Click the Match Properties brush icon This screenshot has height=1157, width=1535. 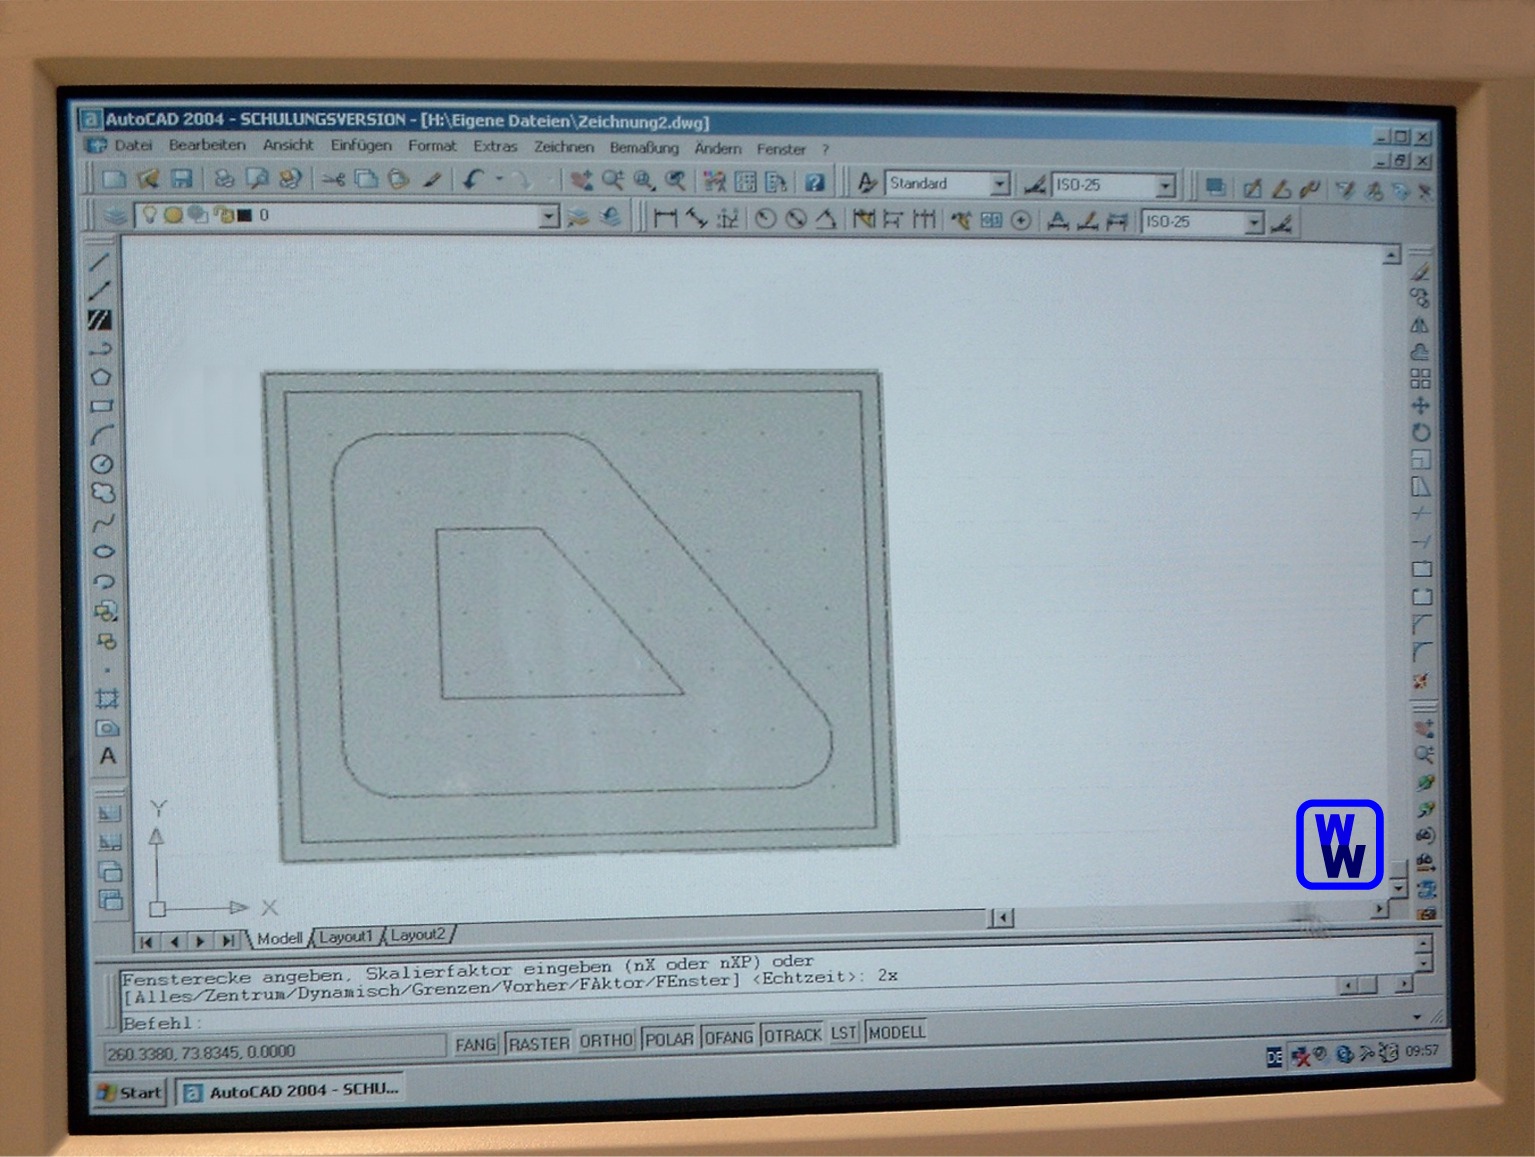click(432, 180)
